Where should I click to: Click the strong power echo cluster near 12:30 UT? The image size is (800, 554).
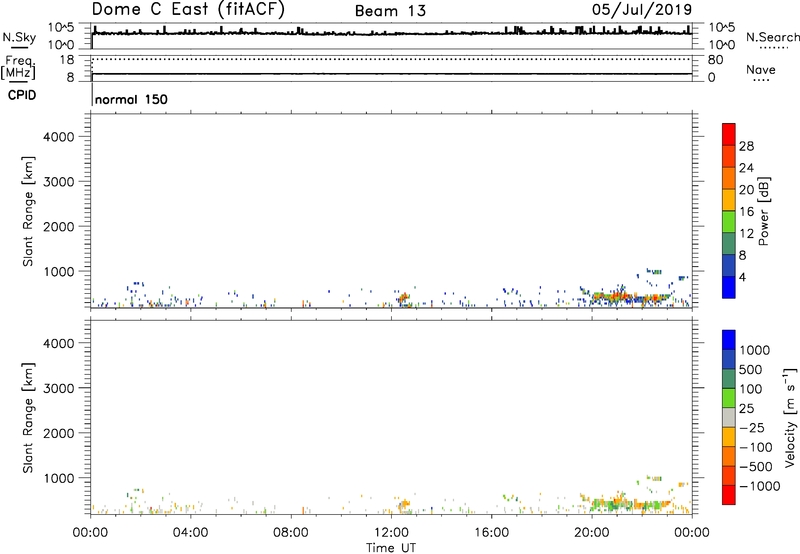tap(404, 297)
